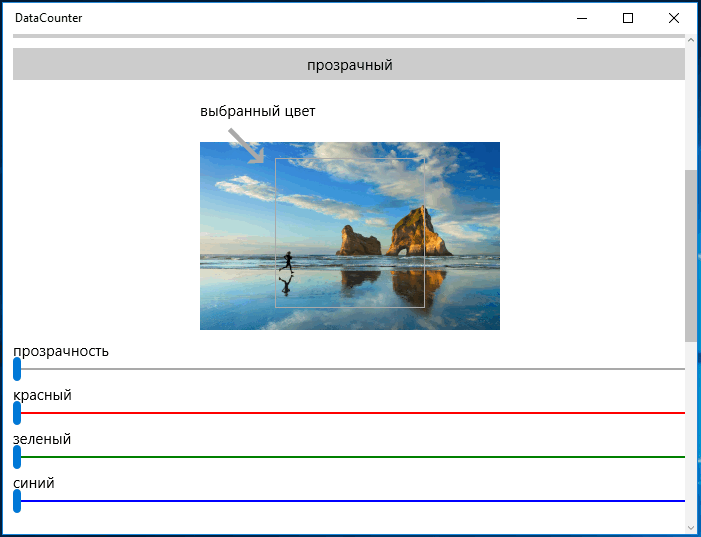This screenshot has height=537, width=701.
Task: Click the красный label text
Action: pyautogui.click(x=42, y=395)
